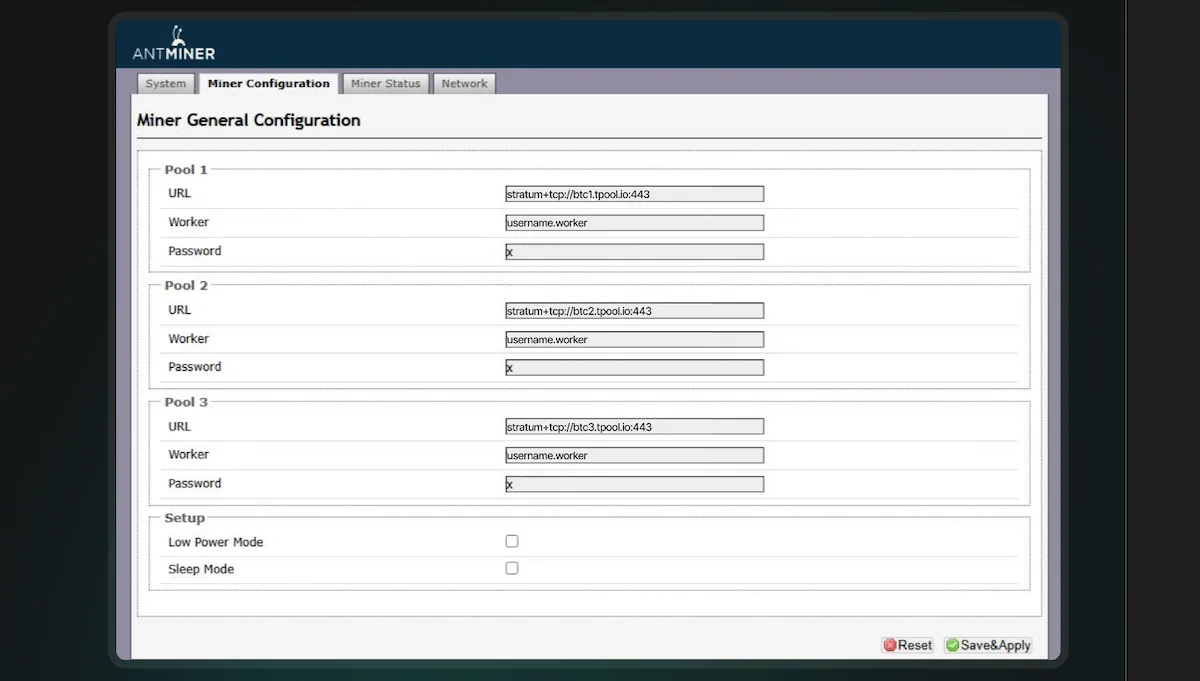The height and width of the screenshot is (681, 1200).
Task: Click the "Setup" group label
Action: [185, 518]
